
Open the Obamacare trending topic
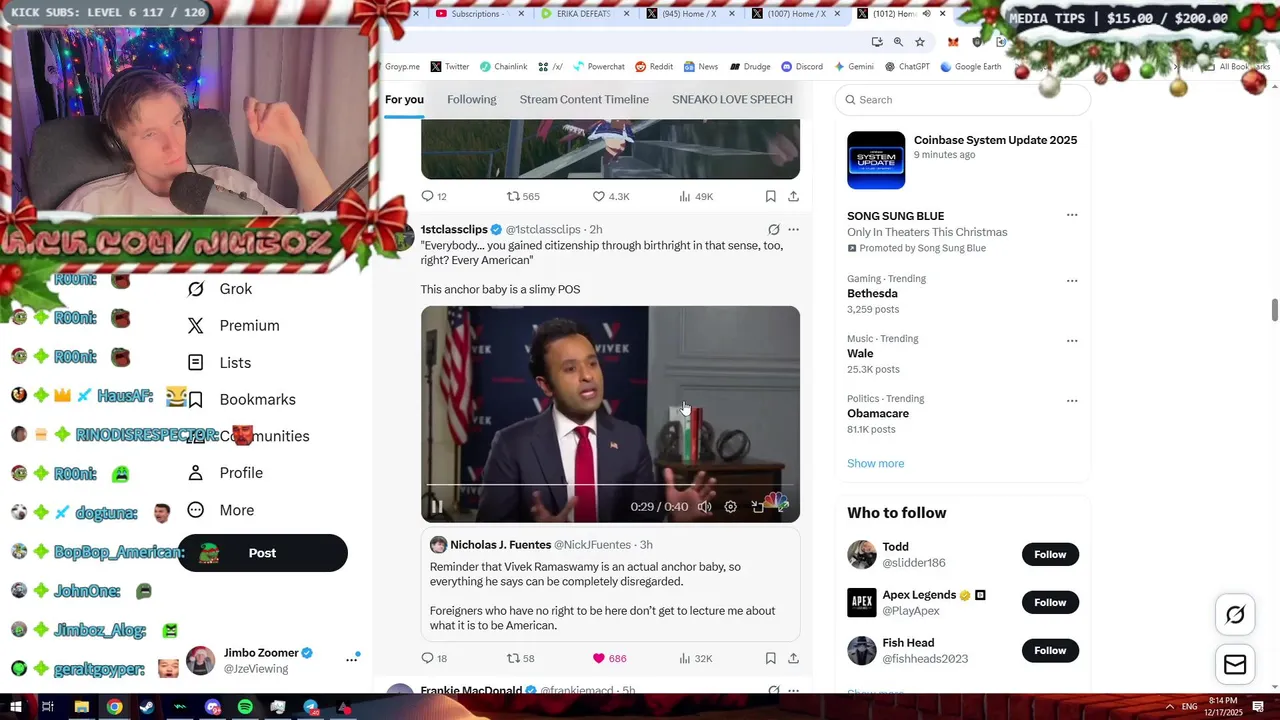pos(878,414)
